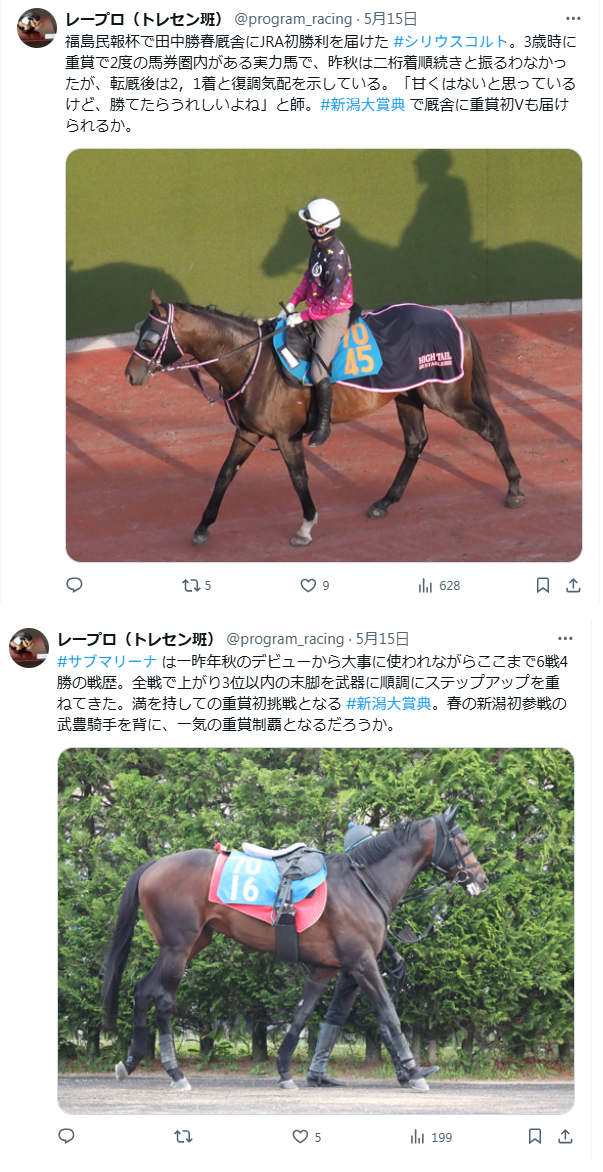The width and height of the screenshot is (603, 1172).
Task: View analytics showing 199 views
Action: pyautogui.click(x=431, y=1137)
